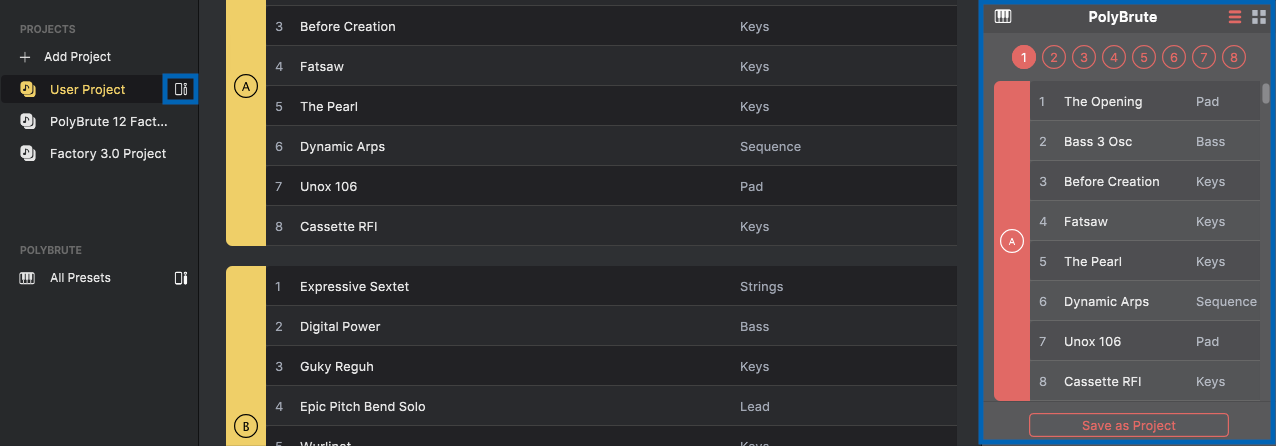Click the red bank A marker in PolyBrute
1276x446 pixels.
coord(1012,241)
